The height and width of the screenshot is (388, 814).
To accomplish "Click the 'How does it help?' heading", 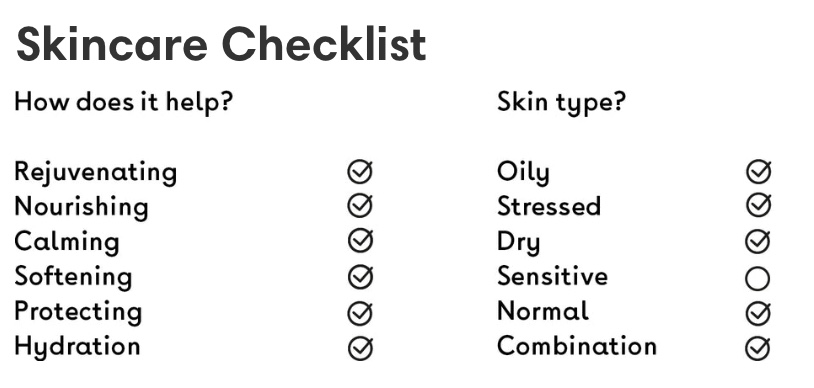I will click(x=123, y=102).
